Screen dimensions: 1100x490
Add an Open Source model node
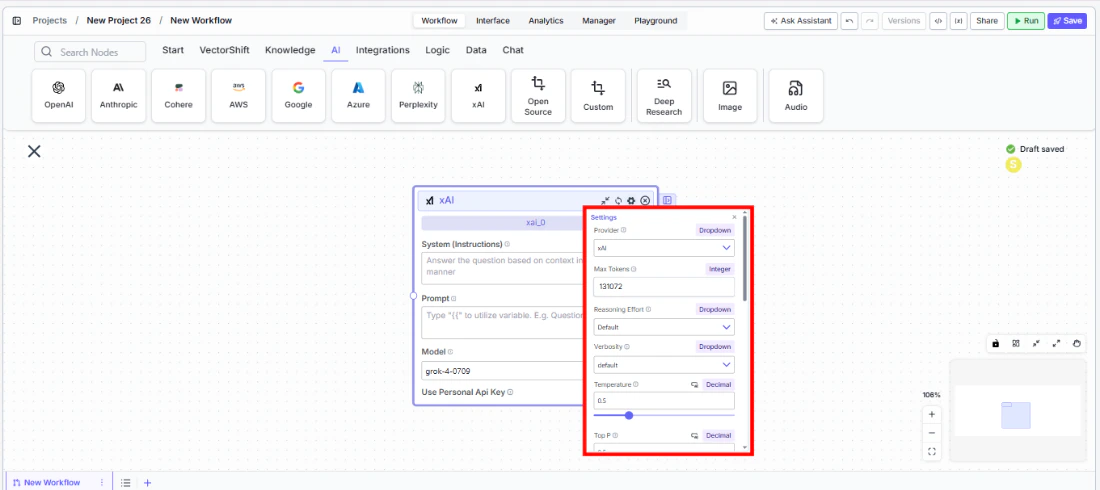538,95
